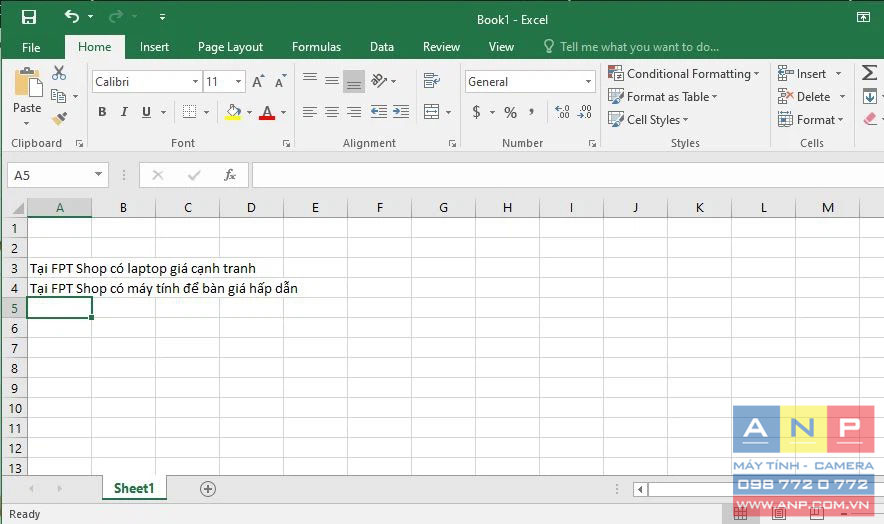This screenshot has width=884, height=524.
Task: Click the Font Color red A icon
Action: pyautogui.click(x=267, y=112)
